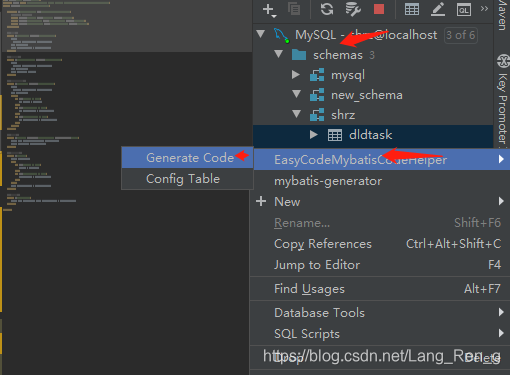
Task: Click the Edit source pencil icon
Action: coord(438,9)
